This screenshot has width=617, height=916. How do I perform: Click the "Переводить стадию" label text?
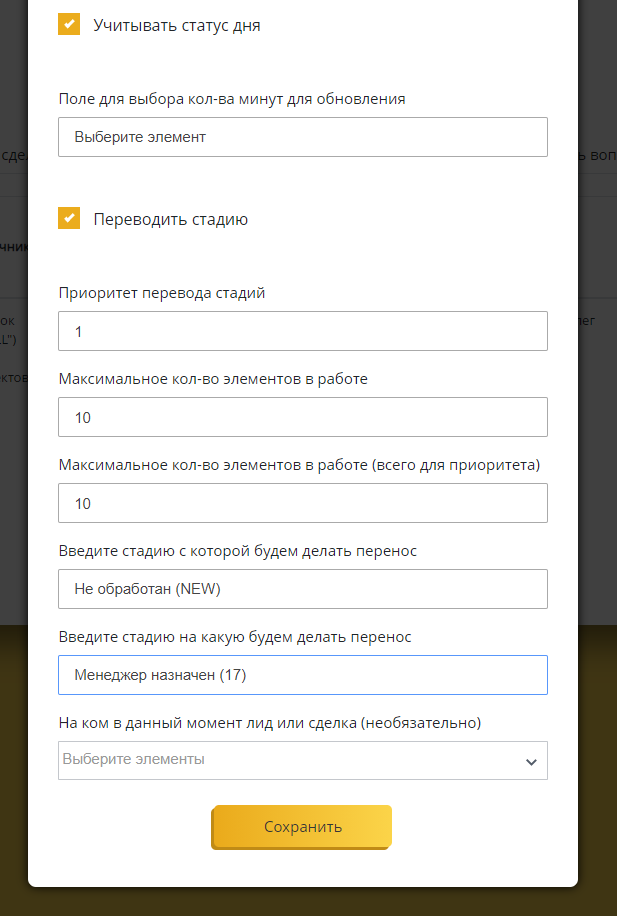(170, 220)
